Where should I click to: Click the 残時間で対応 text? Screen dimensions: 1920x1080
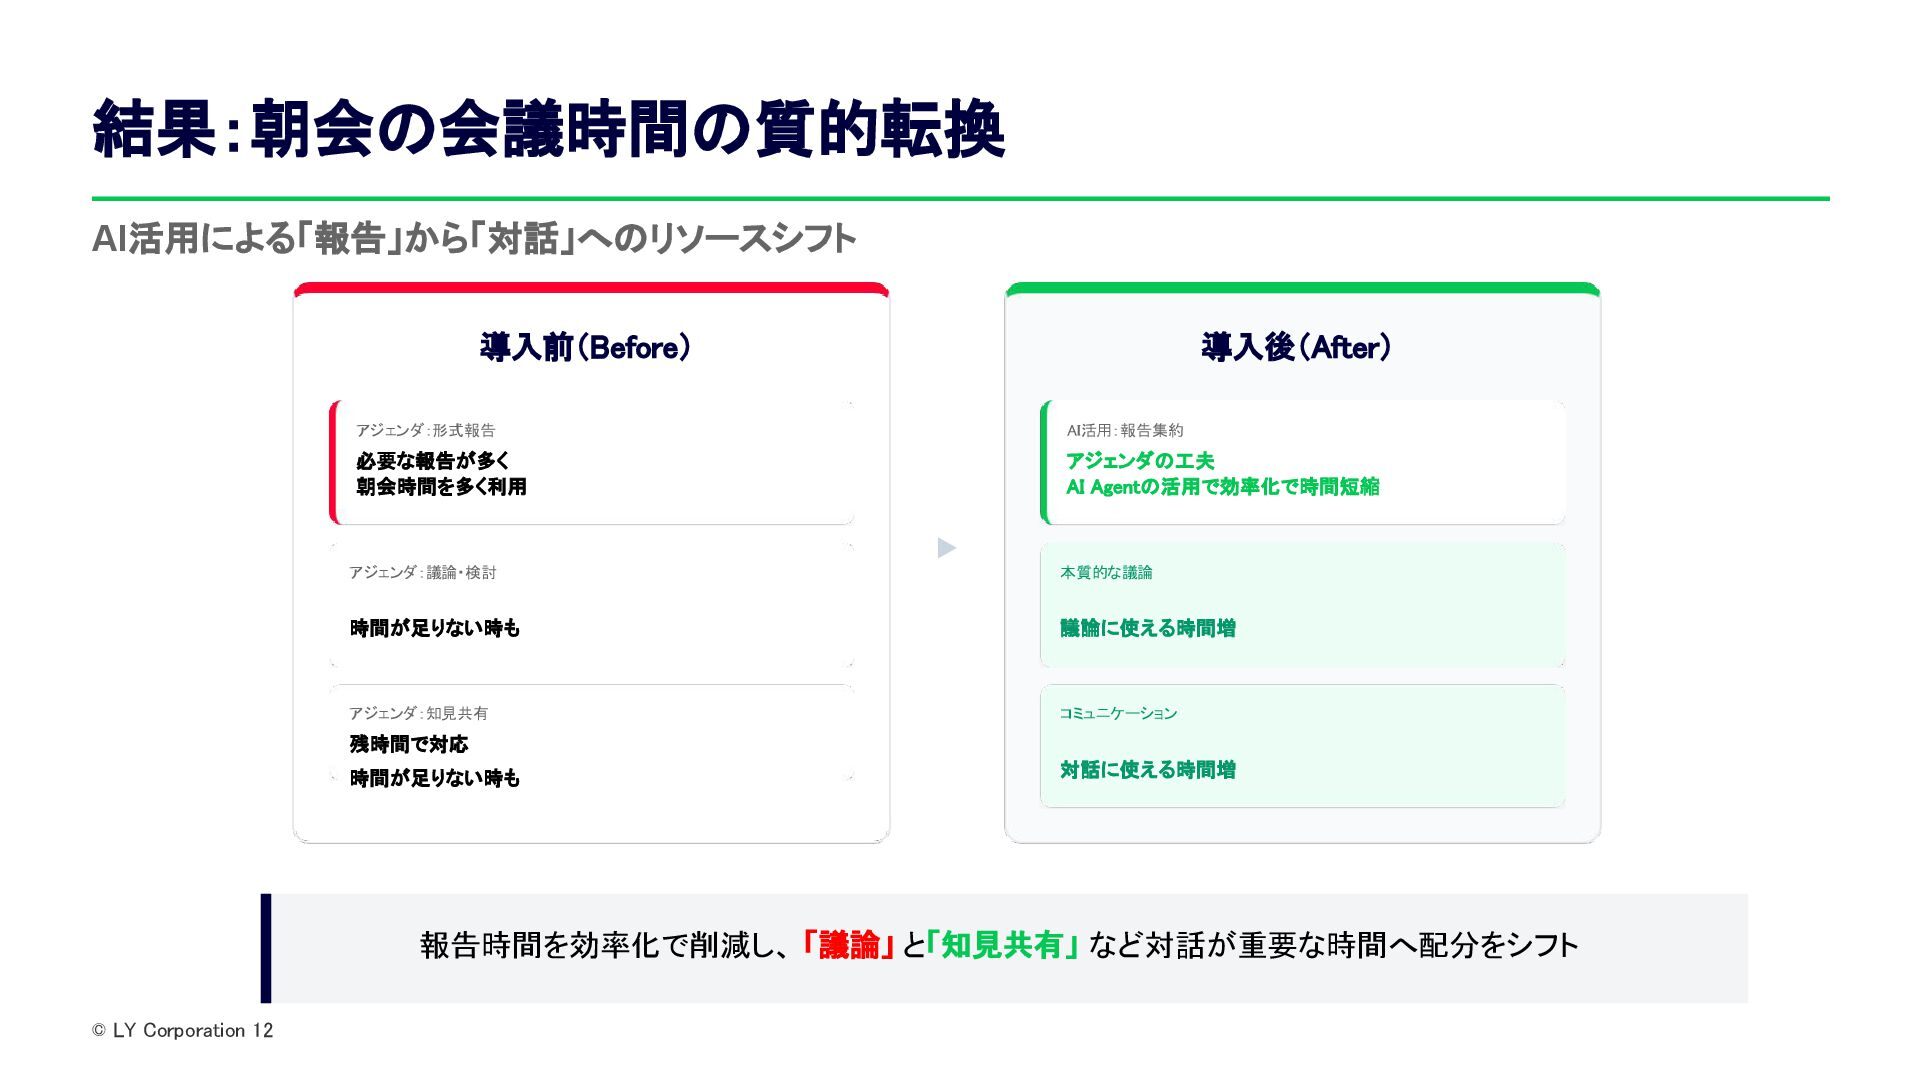[409, 744]
